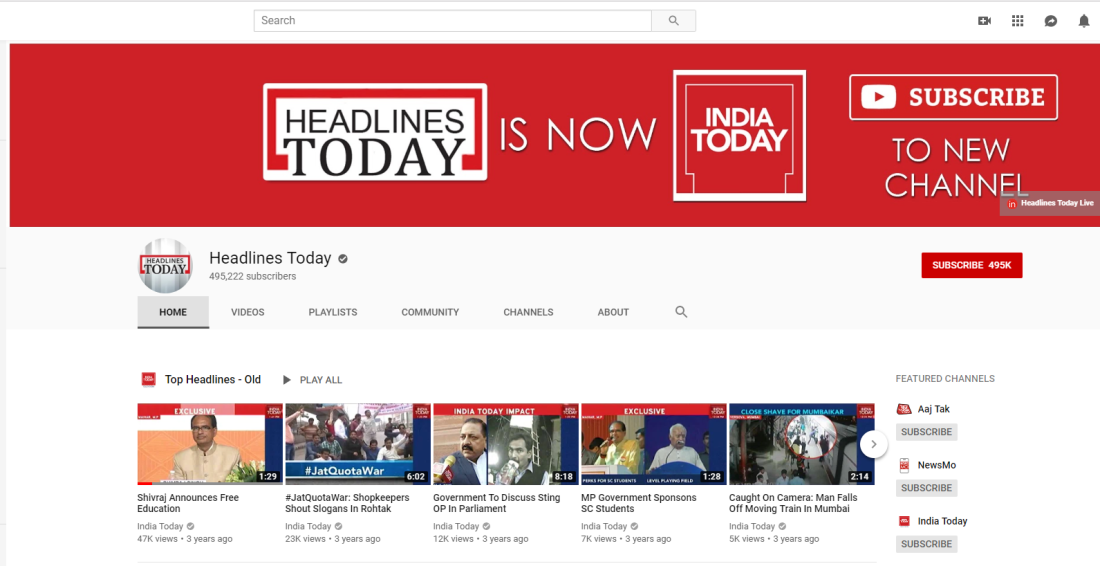Open the Top Headlines - Old playlist title

213,379
